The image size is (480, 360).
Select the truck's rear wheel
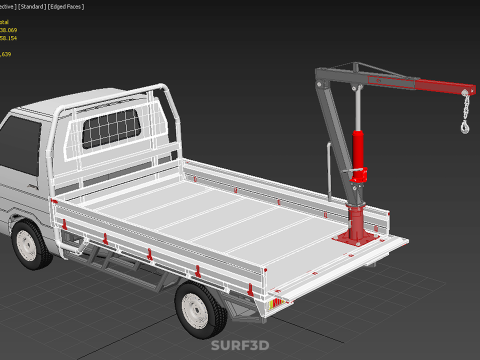click(x=200, y=310)
